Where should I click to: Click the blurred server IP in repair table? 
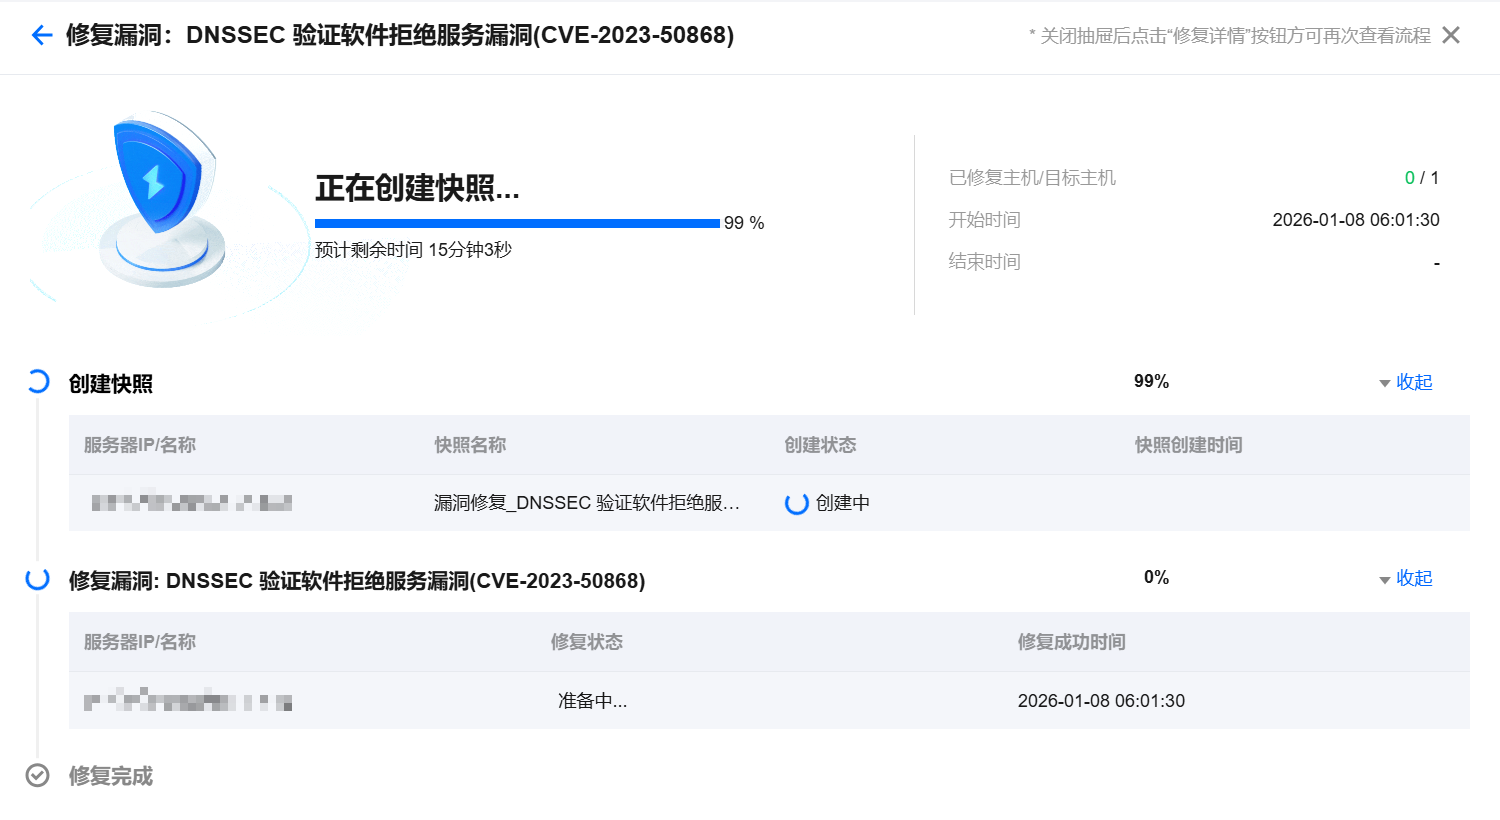(x=188, y=701)
